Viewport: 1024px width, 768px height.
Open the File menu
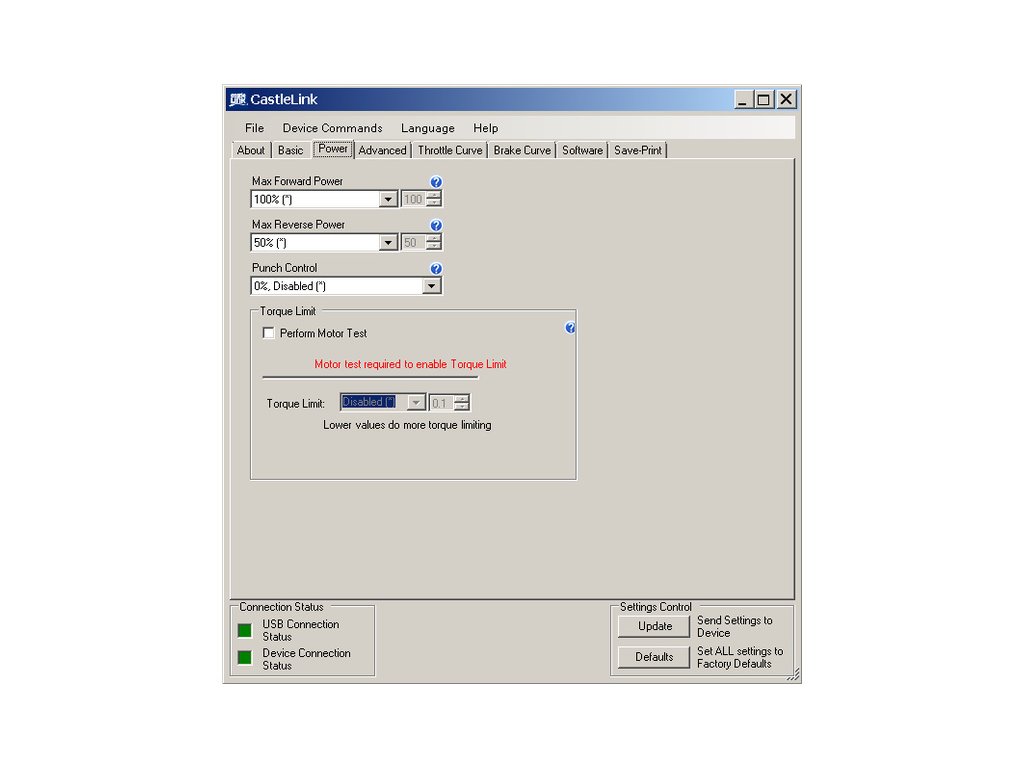255,128
